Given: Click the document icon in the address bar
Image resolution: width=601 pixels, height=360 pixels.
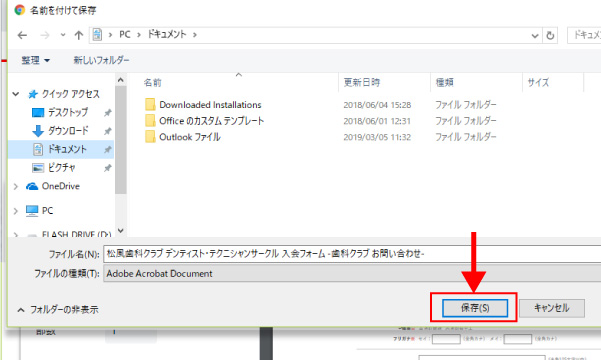Looking at the screenshot, I should (97, 35).
